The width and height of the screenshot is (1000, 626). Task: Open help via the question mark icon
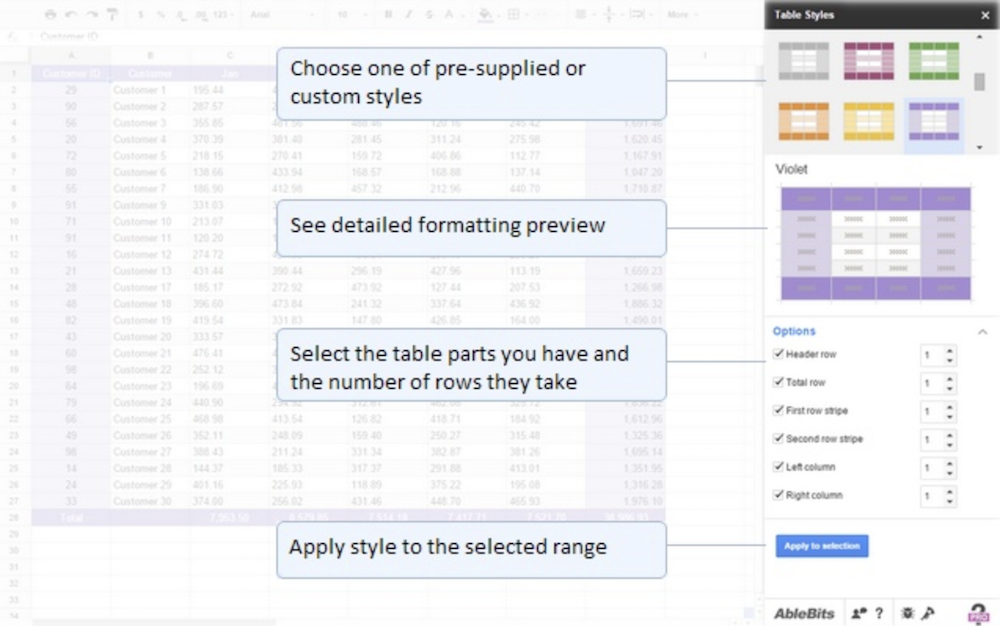click(x=879, y=613)
